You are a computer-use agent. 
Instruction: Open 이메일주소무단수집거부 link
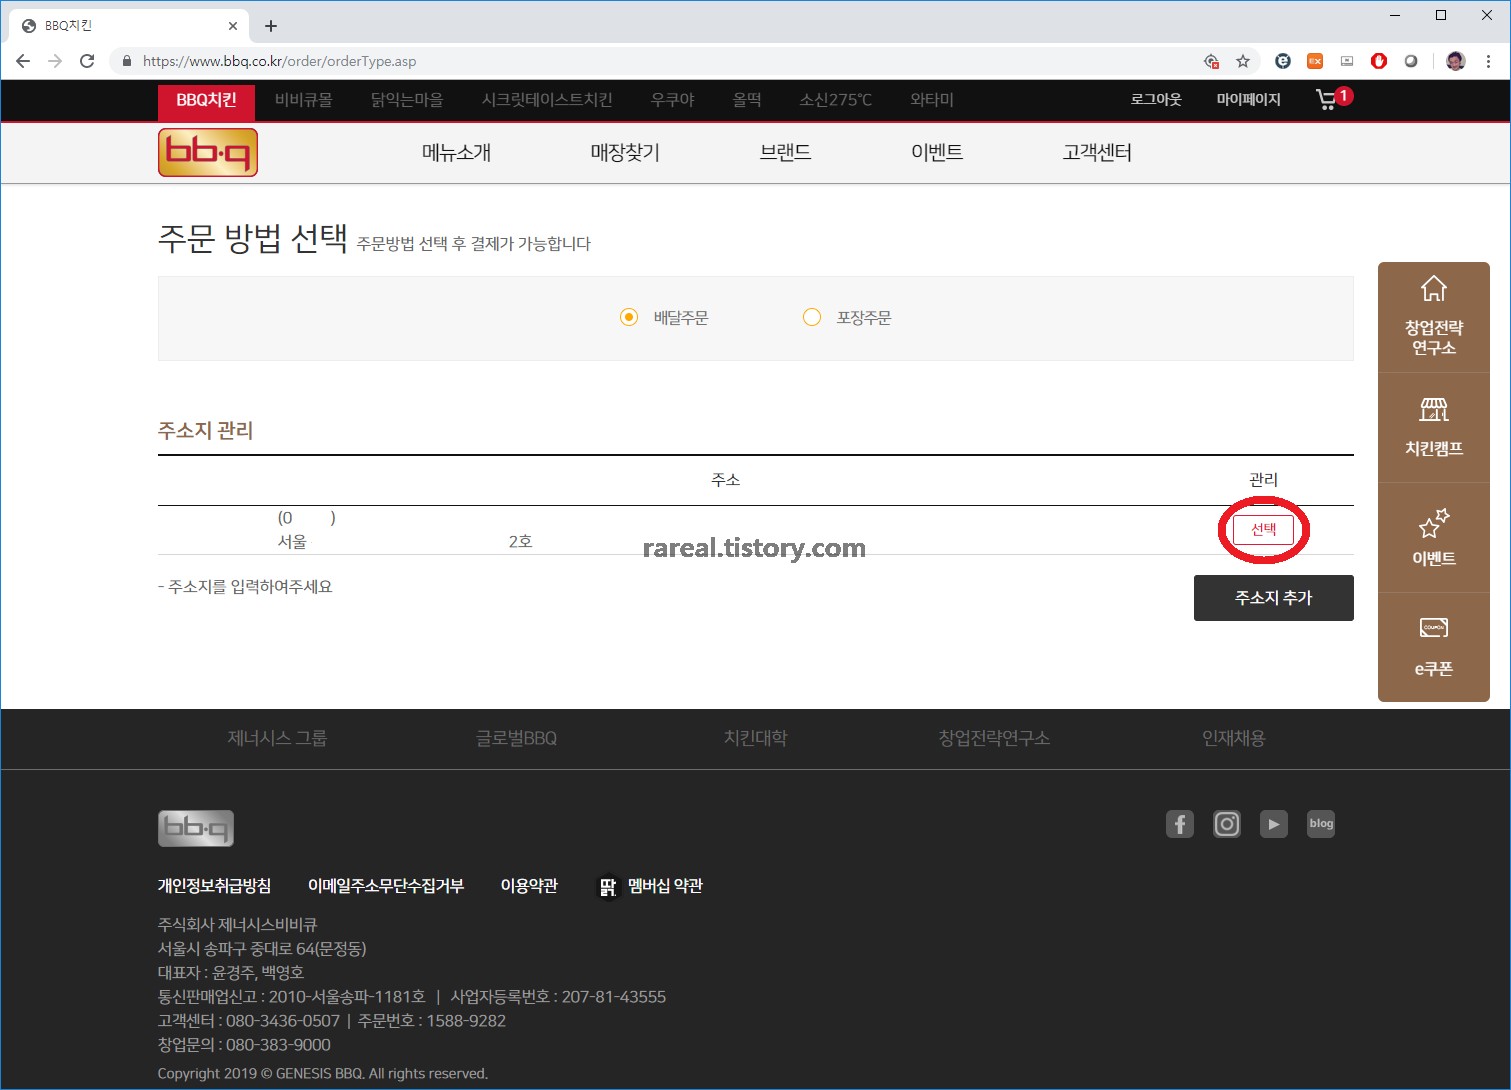pos(386,886)
